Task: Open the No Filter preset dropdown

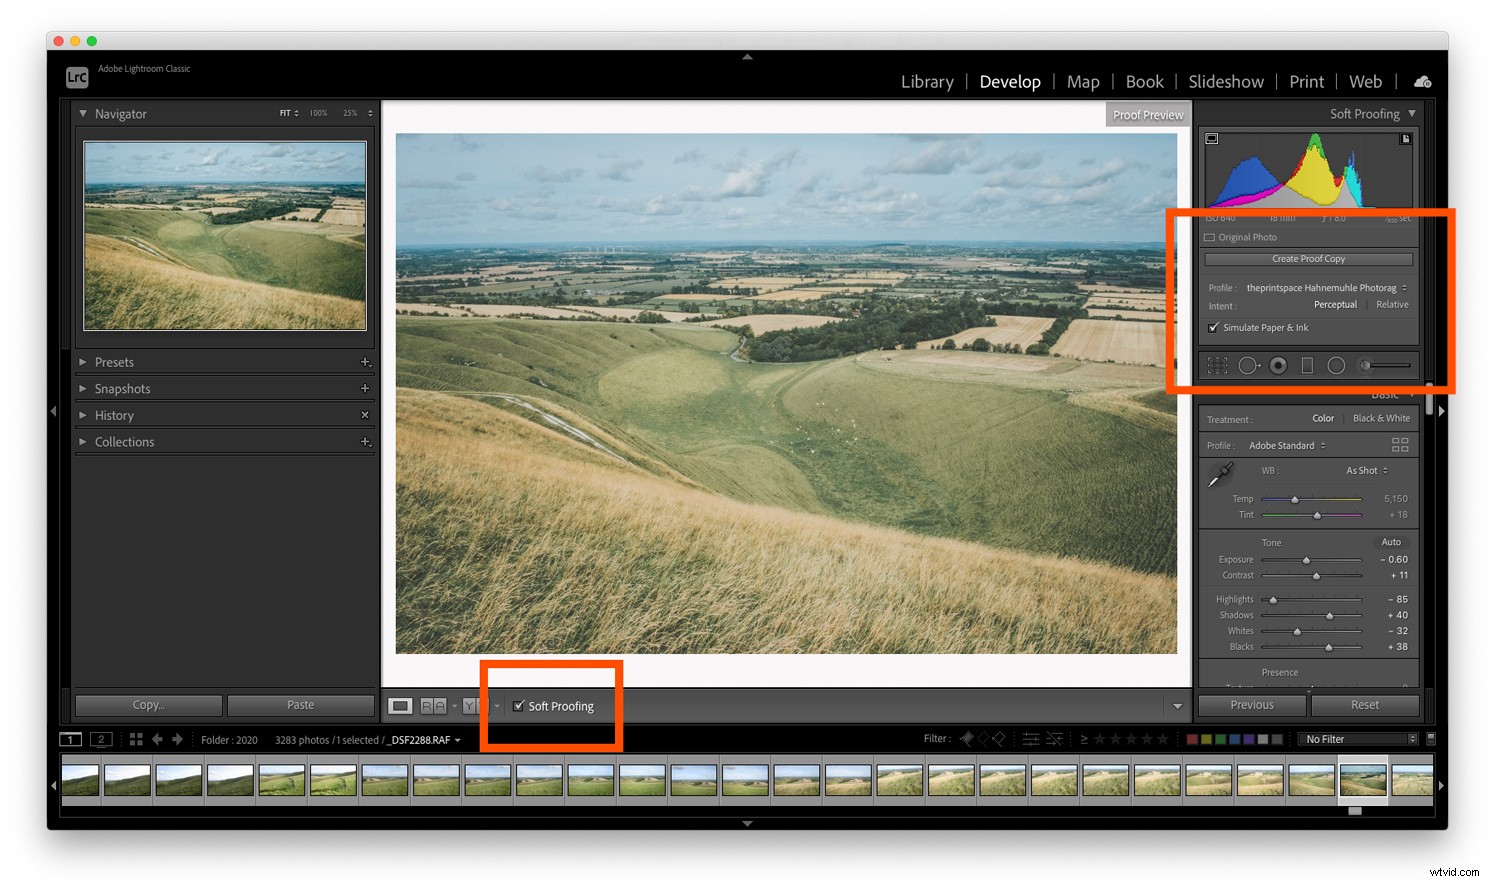Action: tap(1357, 739)
